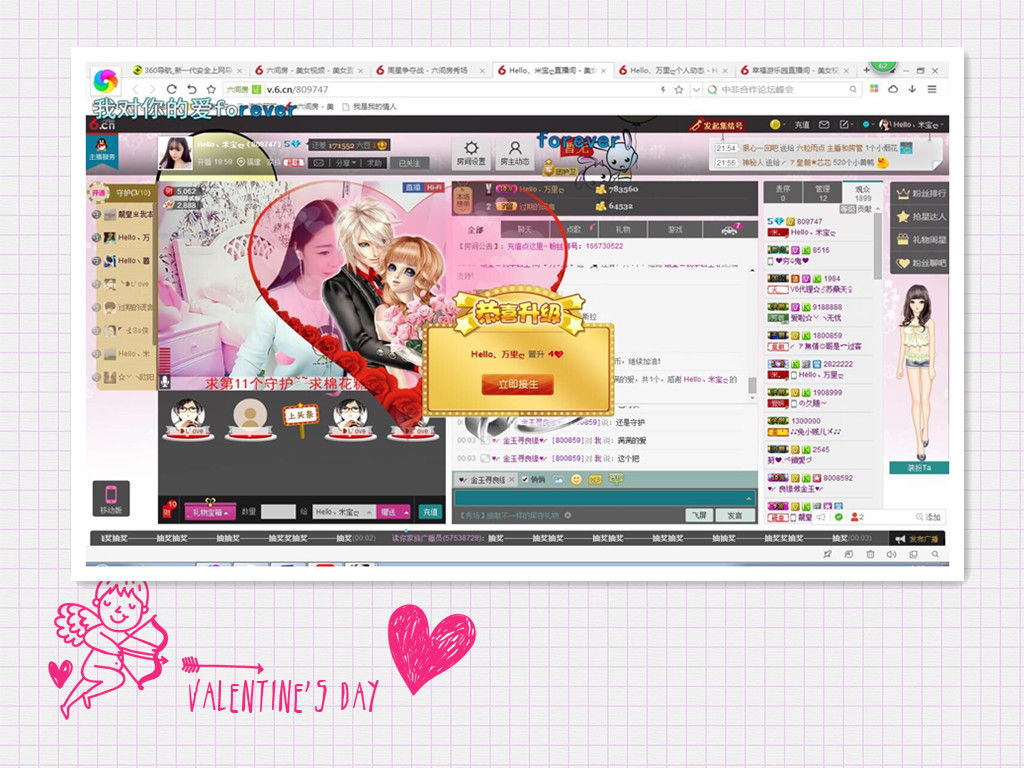Click the compose/edit icon in top bar

844,125
